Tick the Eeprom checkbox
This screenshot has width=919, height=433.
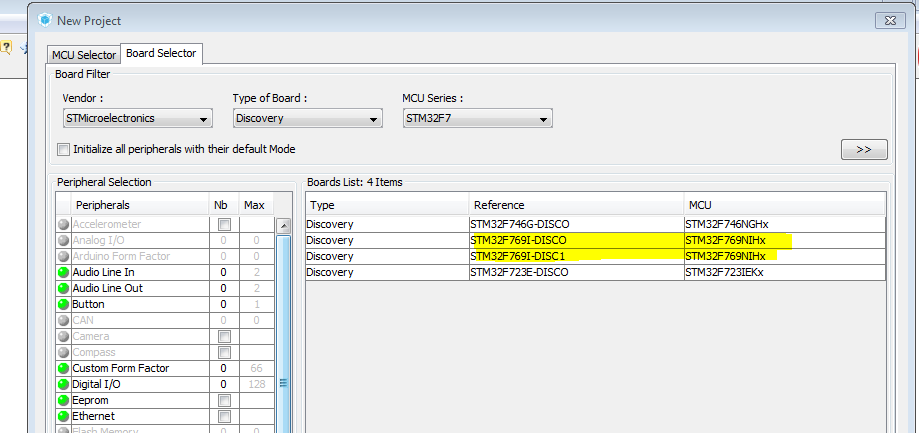(224, 400)
